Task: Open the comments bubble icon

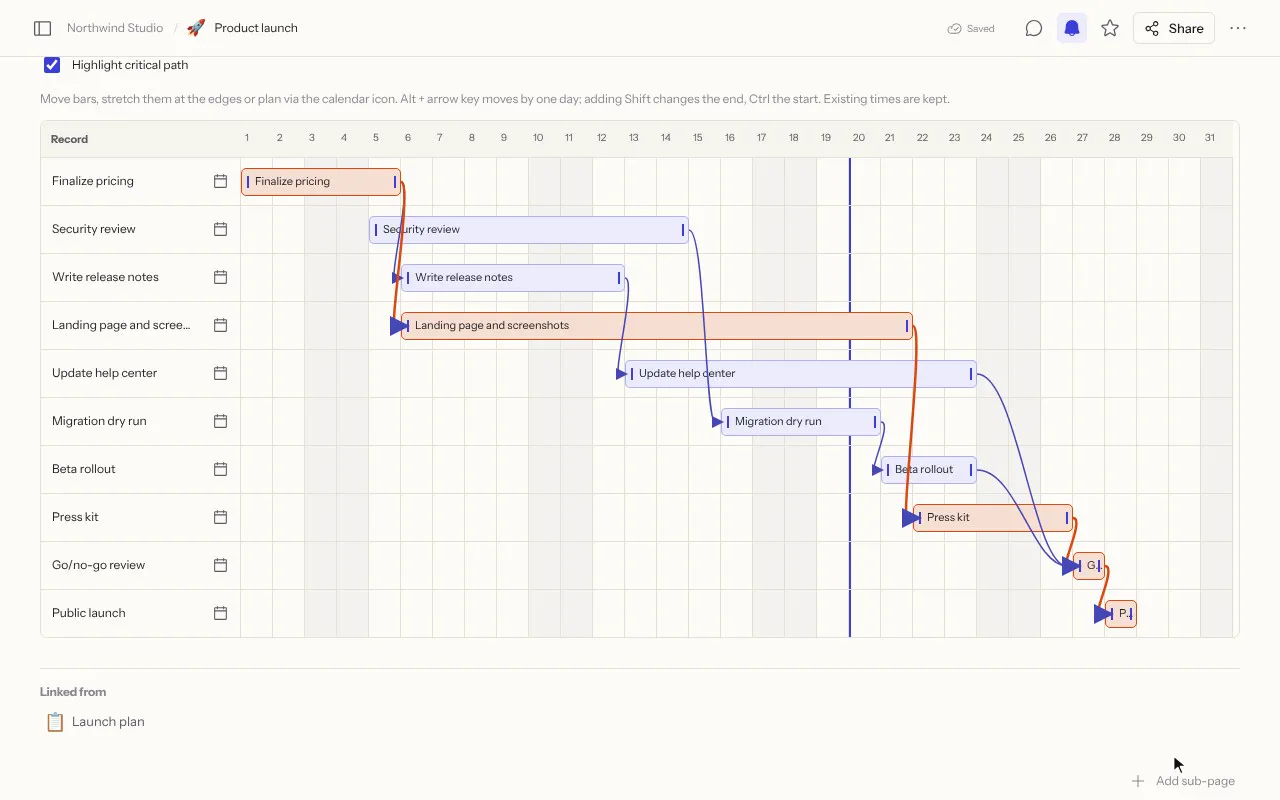Action: tap(1034, 28)
